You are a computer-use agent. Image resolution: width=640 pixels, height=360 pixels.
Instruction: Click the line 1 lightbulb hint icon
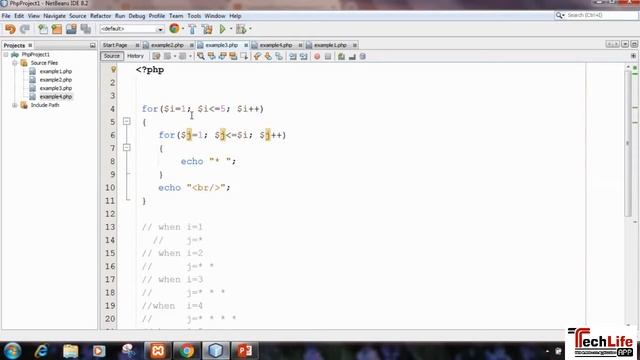[x=113, y=69]
